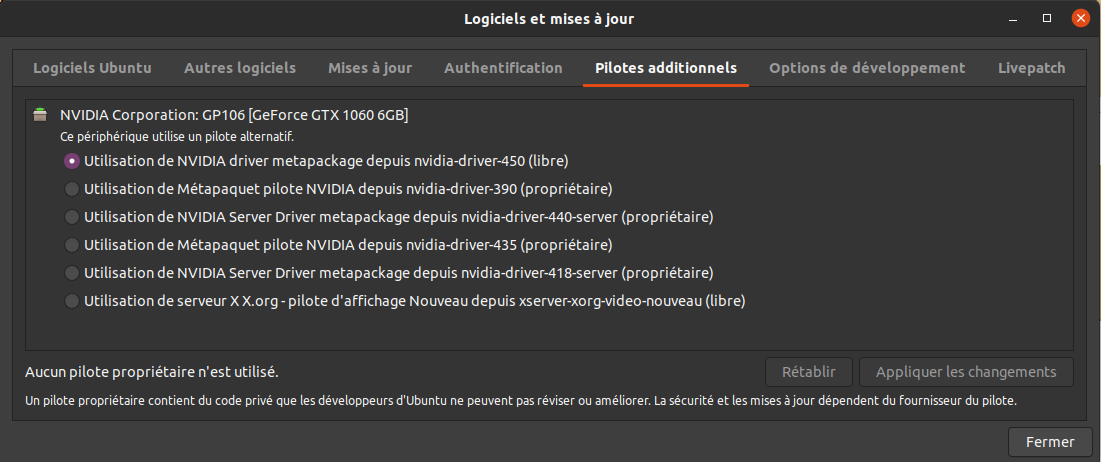Select the Pilotes additionnels tab
Image resolution: width=1101 pixels, height=462 pixels.
[666, 68]
